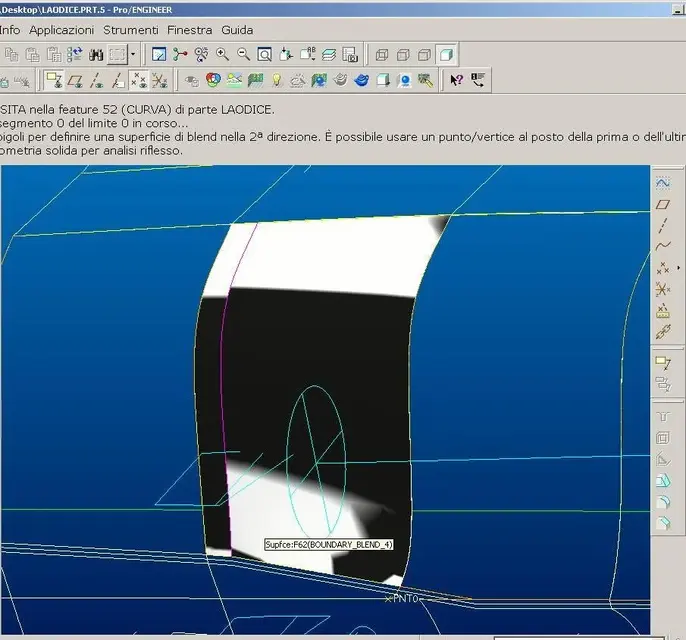
Task: Toggle datum planes display
Action: [75, 81]
